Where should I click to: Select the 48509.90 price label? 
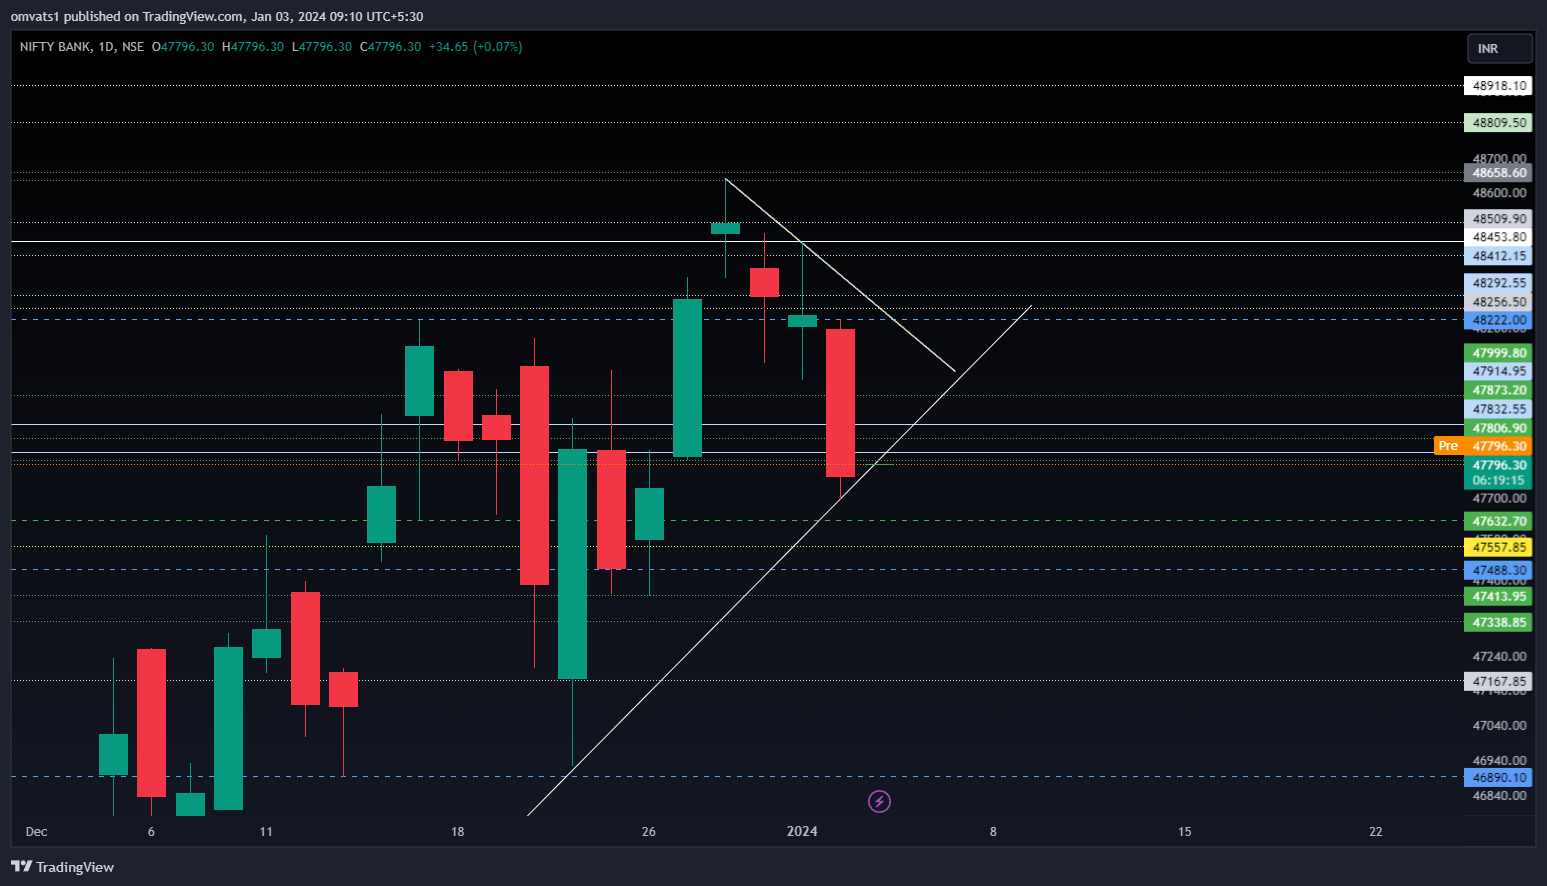tap(1498, 219)
